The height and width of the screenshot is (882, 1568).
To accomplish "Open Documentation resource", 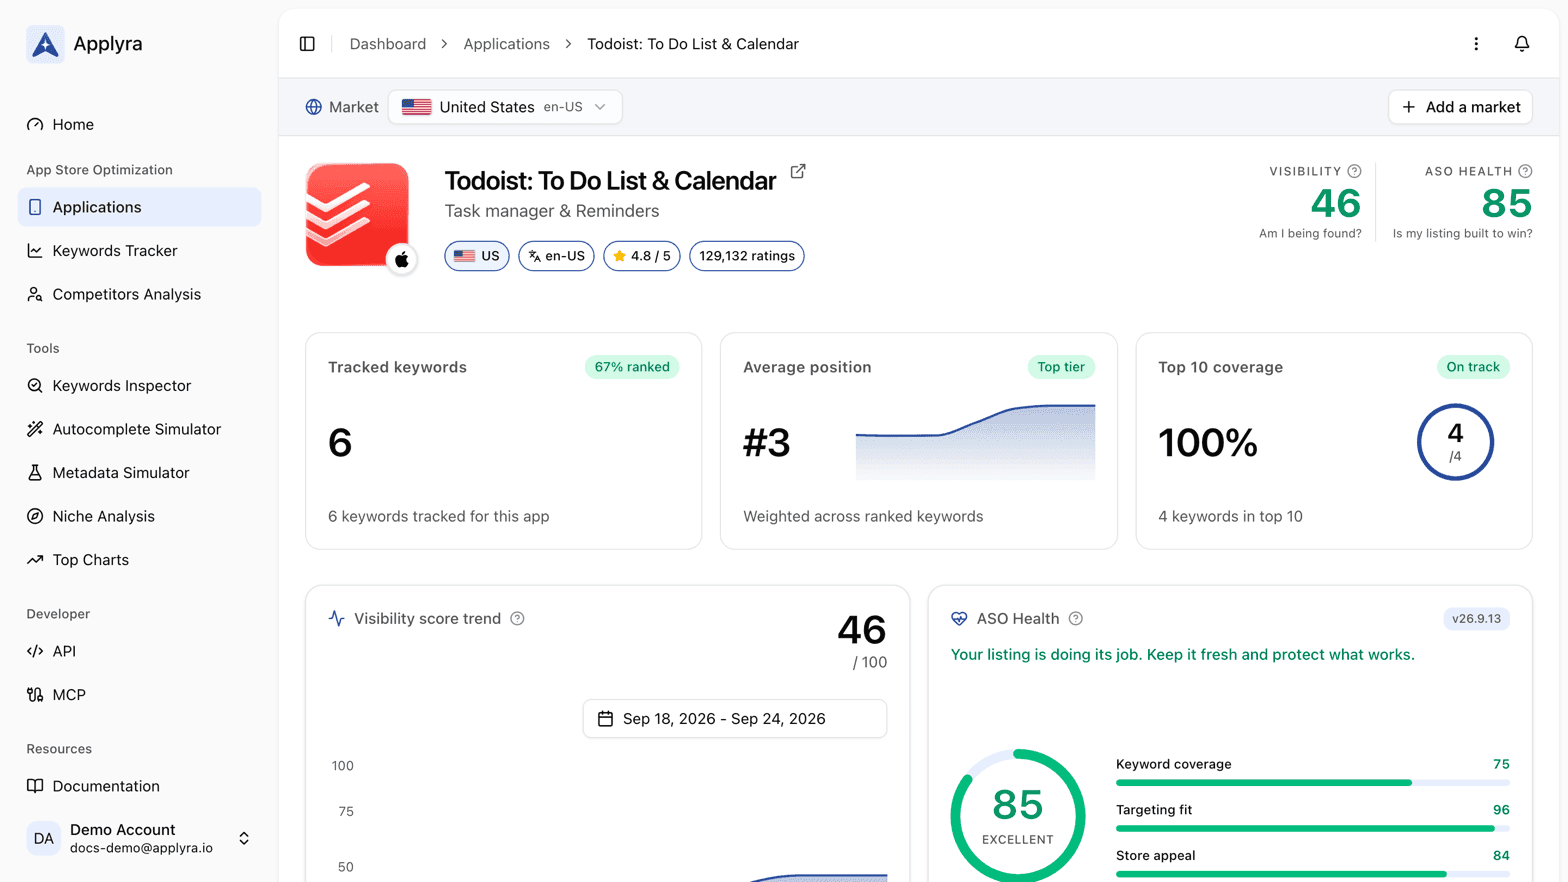I will [139, 786].
